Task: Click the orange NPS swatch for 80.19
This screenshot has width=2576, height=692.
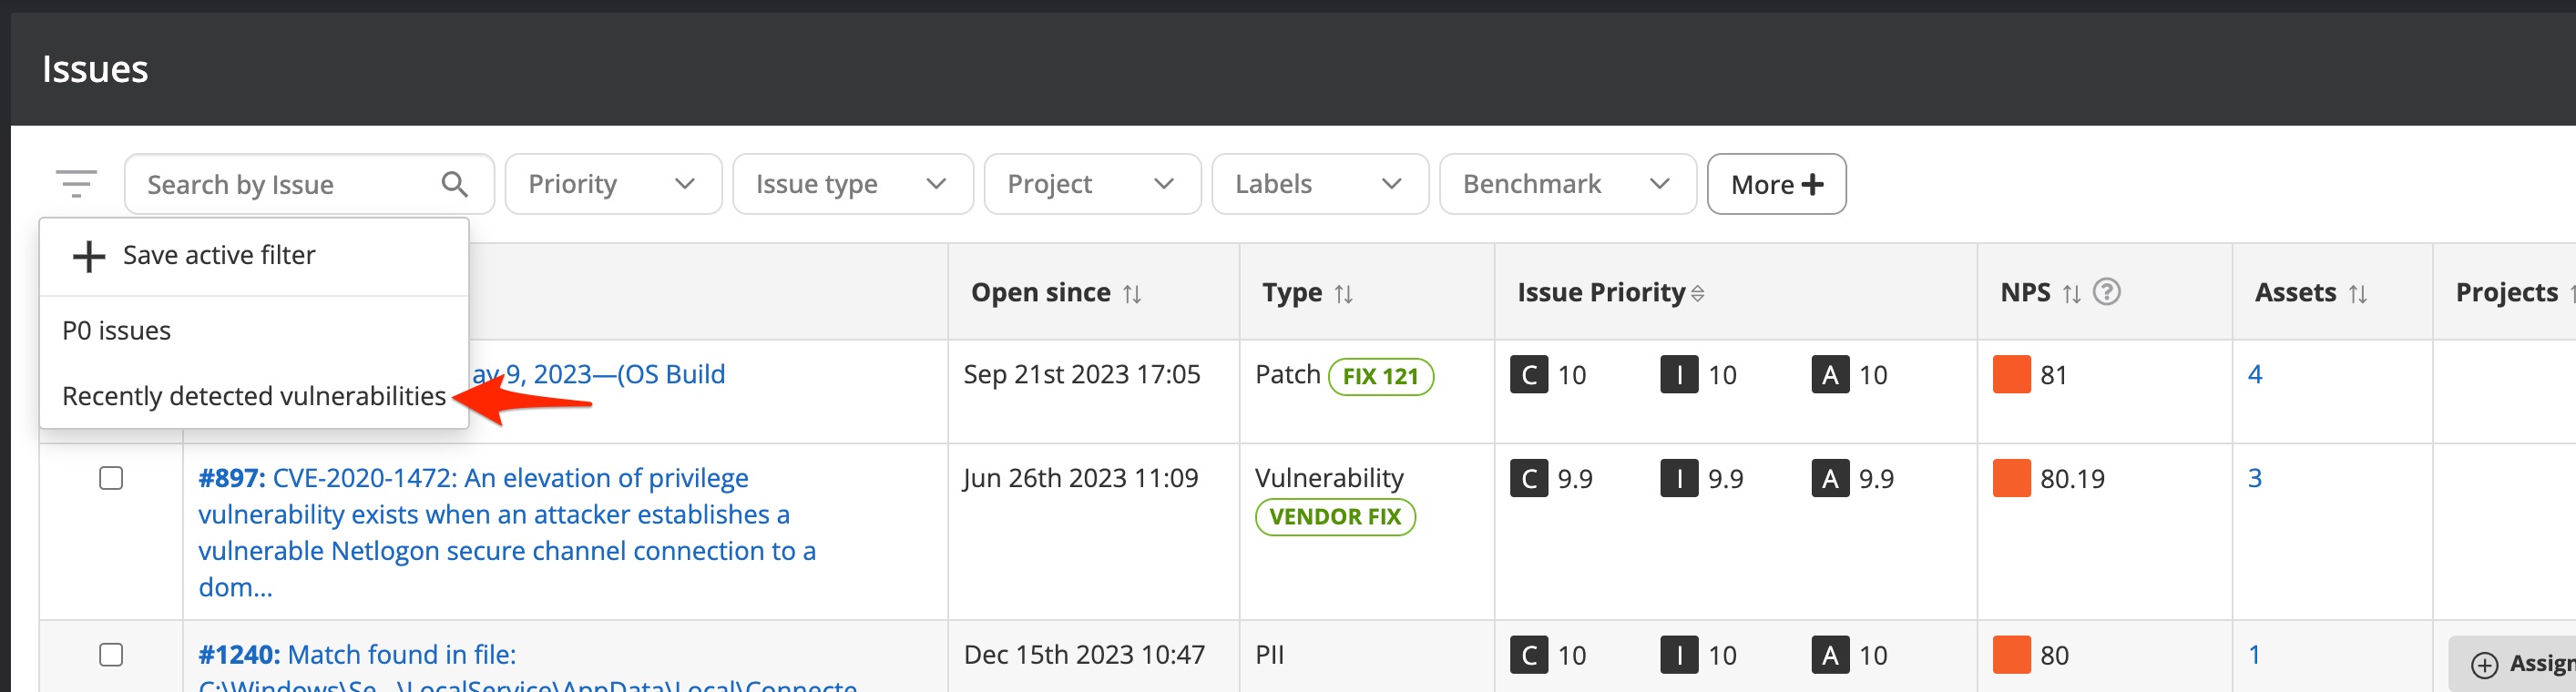Action: tap(2011, 478)
